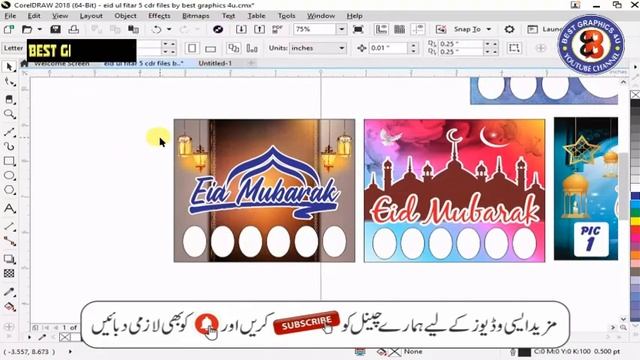This screenshot has width=640, height=360.
Task: Select the Interactive Fill tool
Action: [x=9, y=307]
